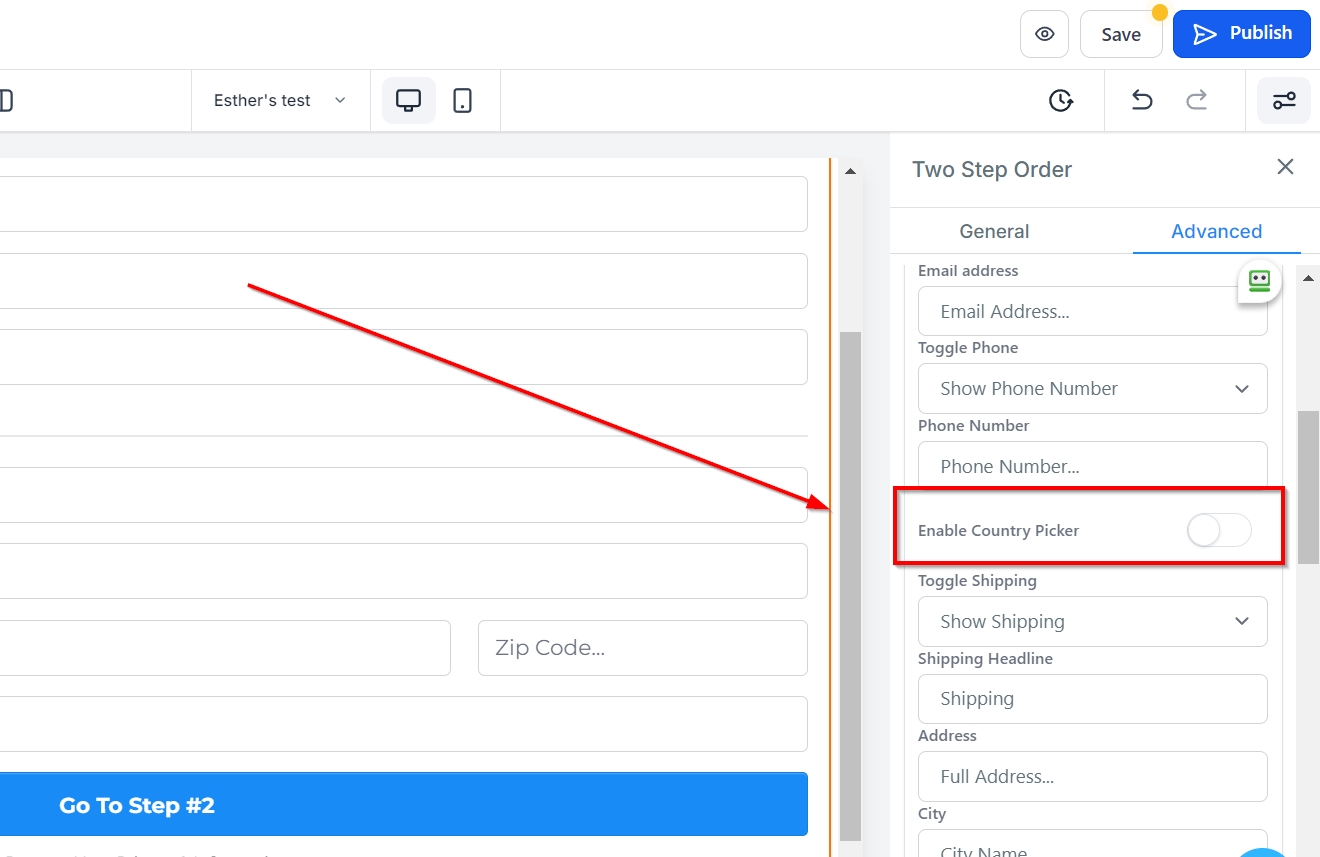Publish the page
The image size is (1320, 857).
(1241, 34)
